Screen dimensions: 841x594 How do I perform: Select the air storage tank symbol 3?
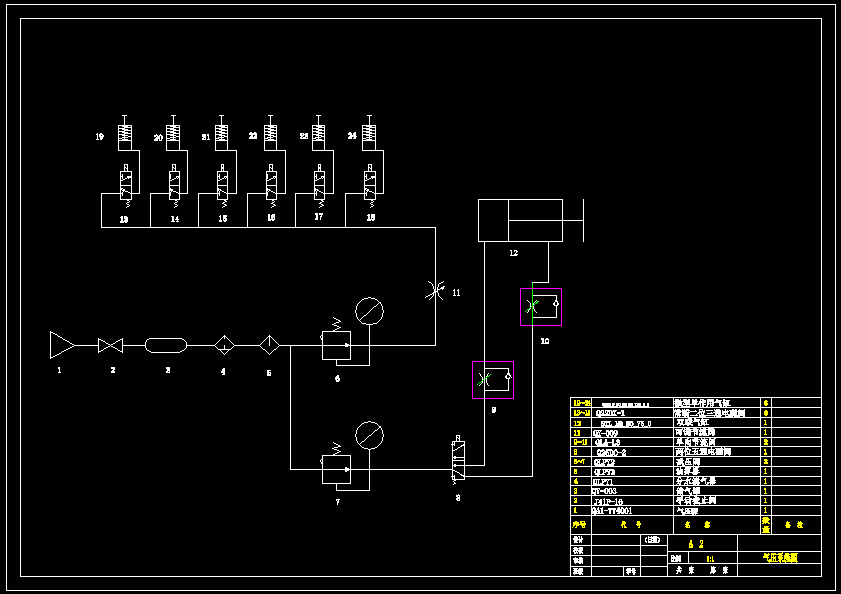coord(166,345)
